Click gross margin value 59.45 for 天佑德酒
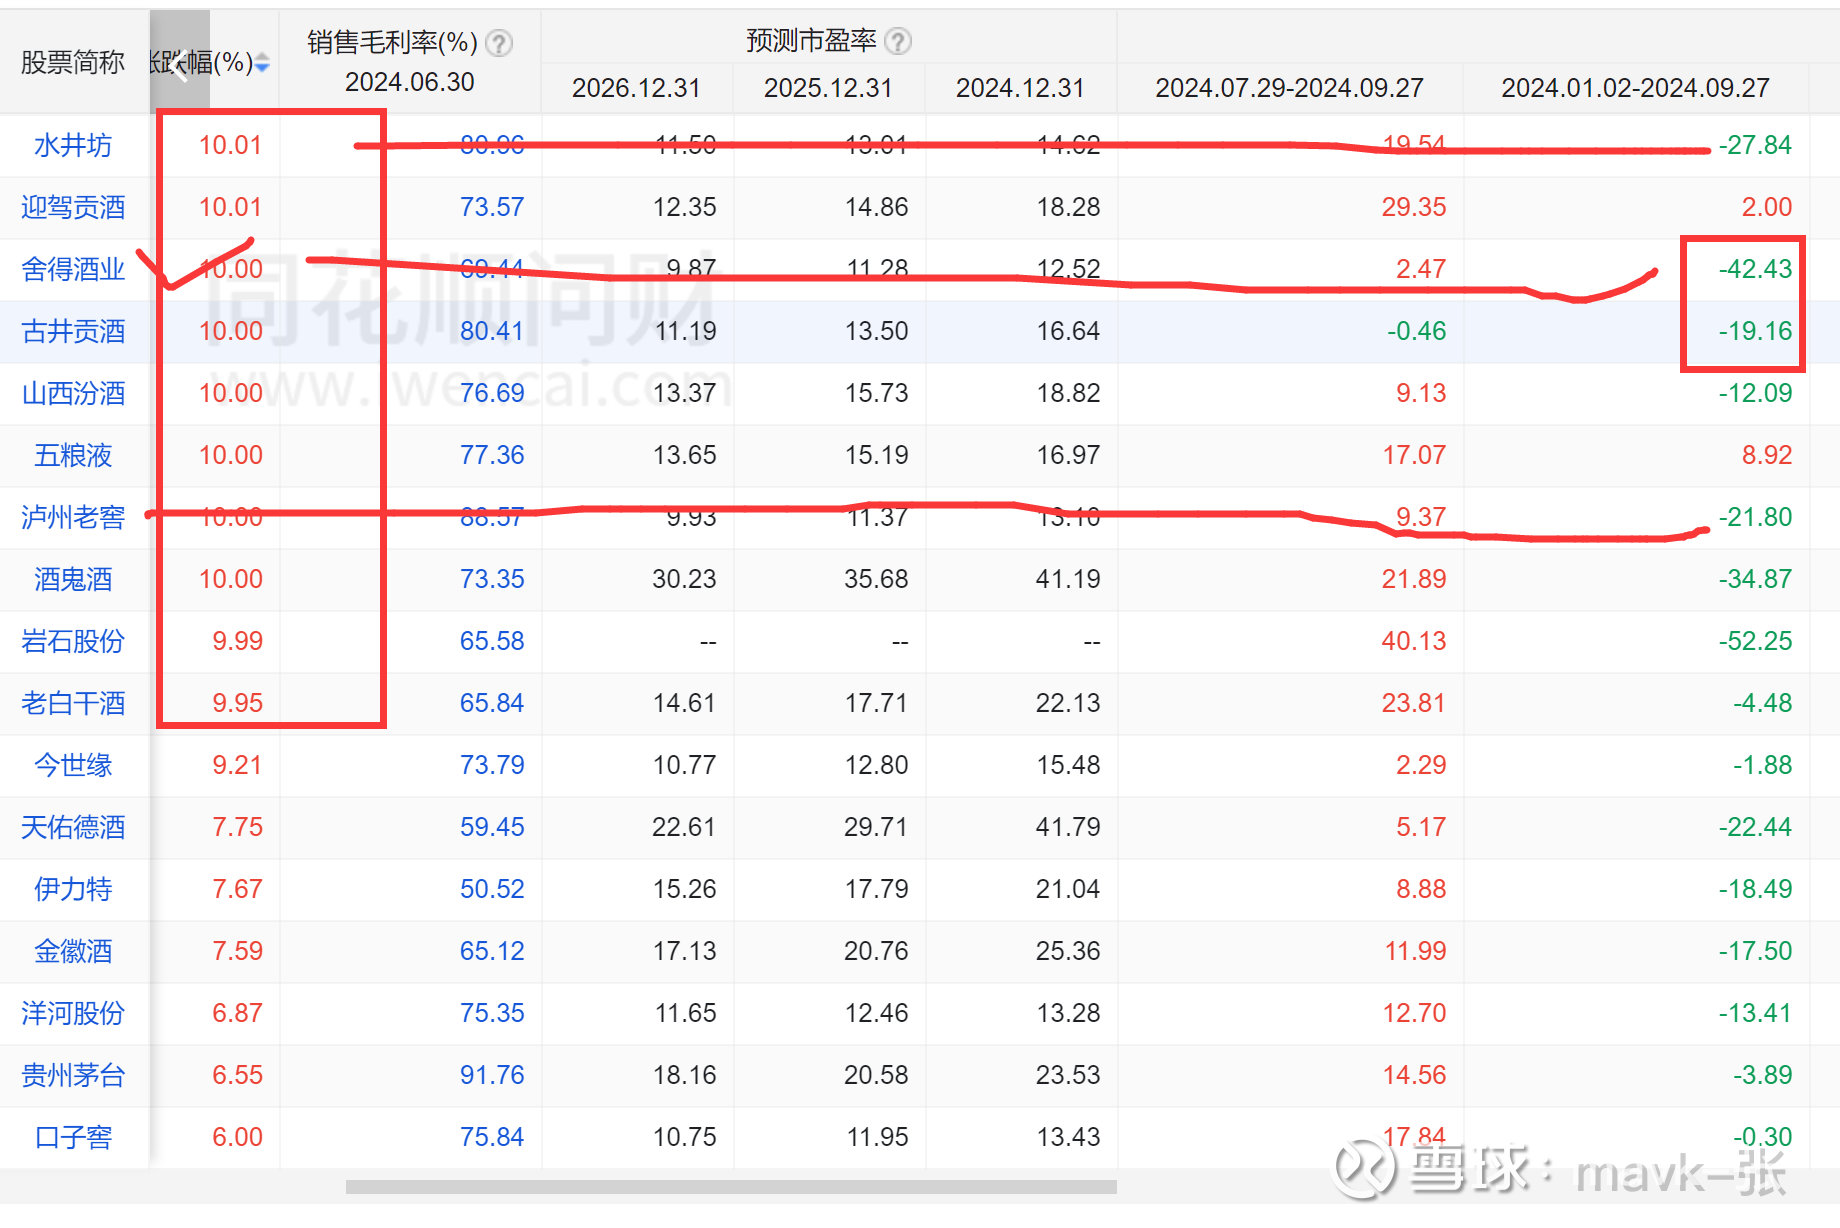 point(492,827)
